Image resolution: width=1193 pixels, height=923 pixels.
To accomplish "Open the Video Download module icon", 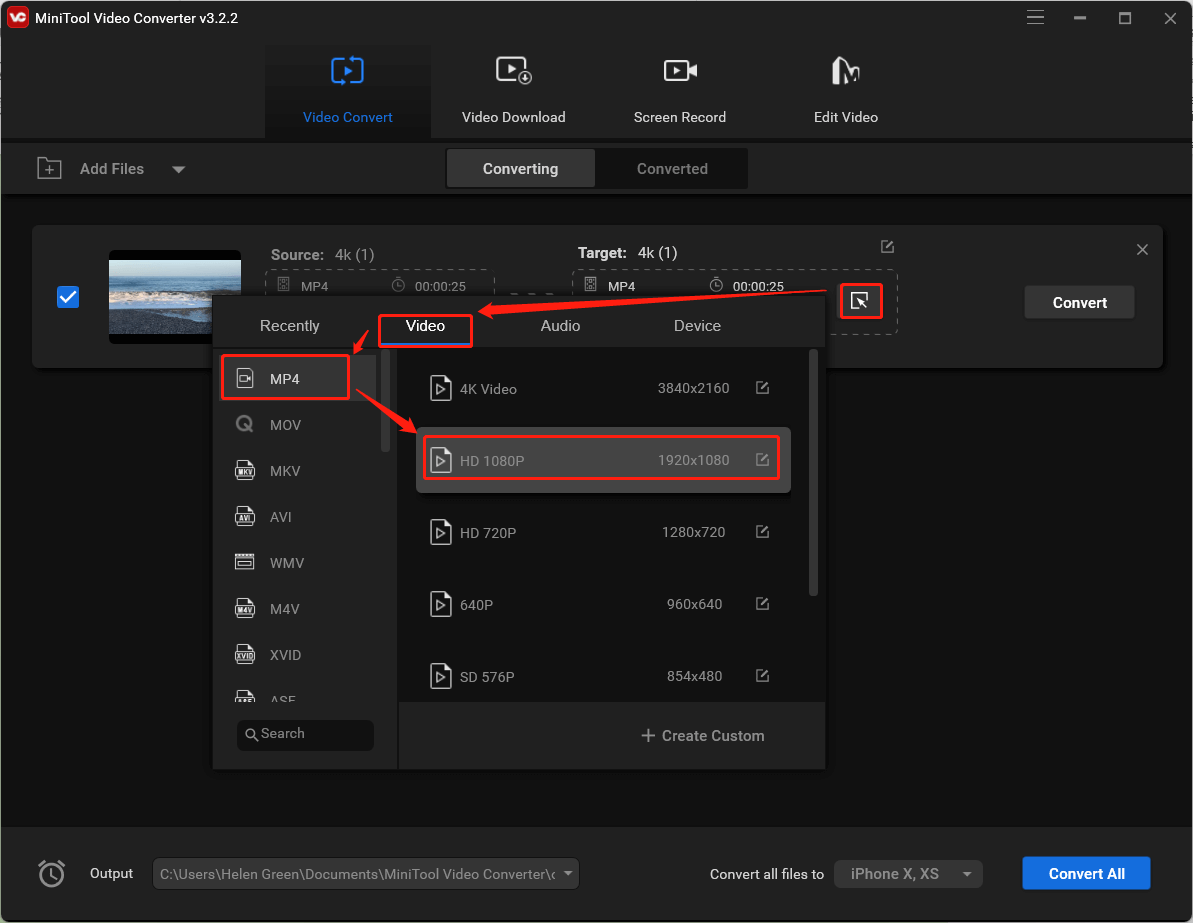I will point(514,71).
